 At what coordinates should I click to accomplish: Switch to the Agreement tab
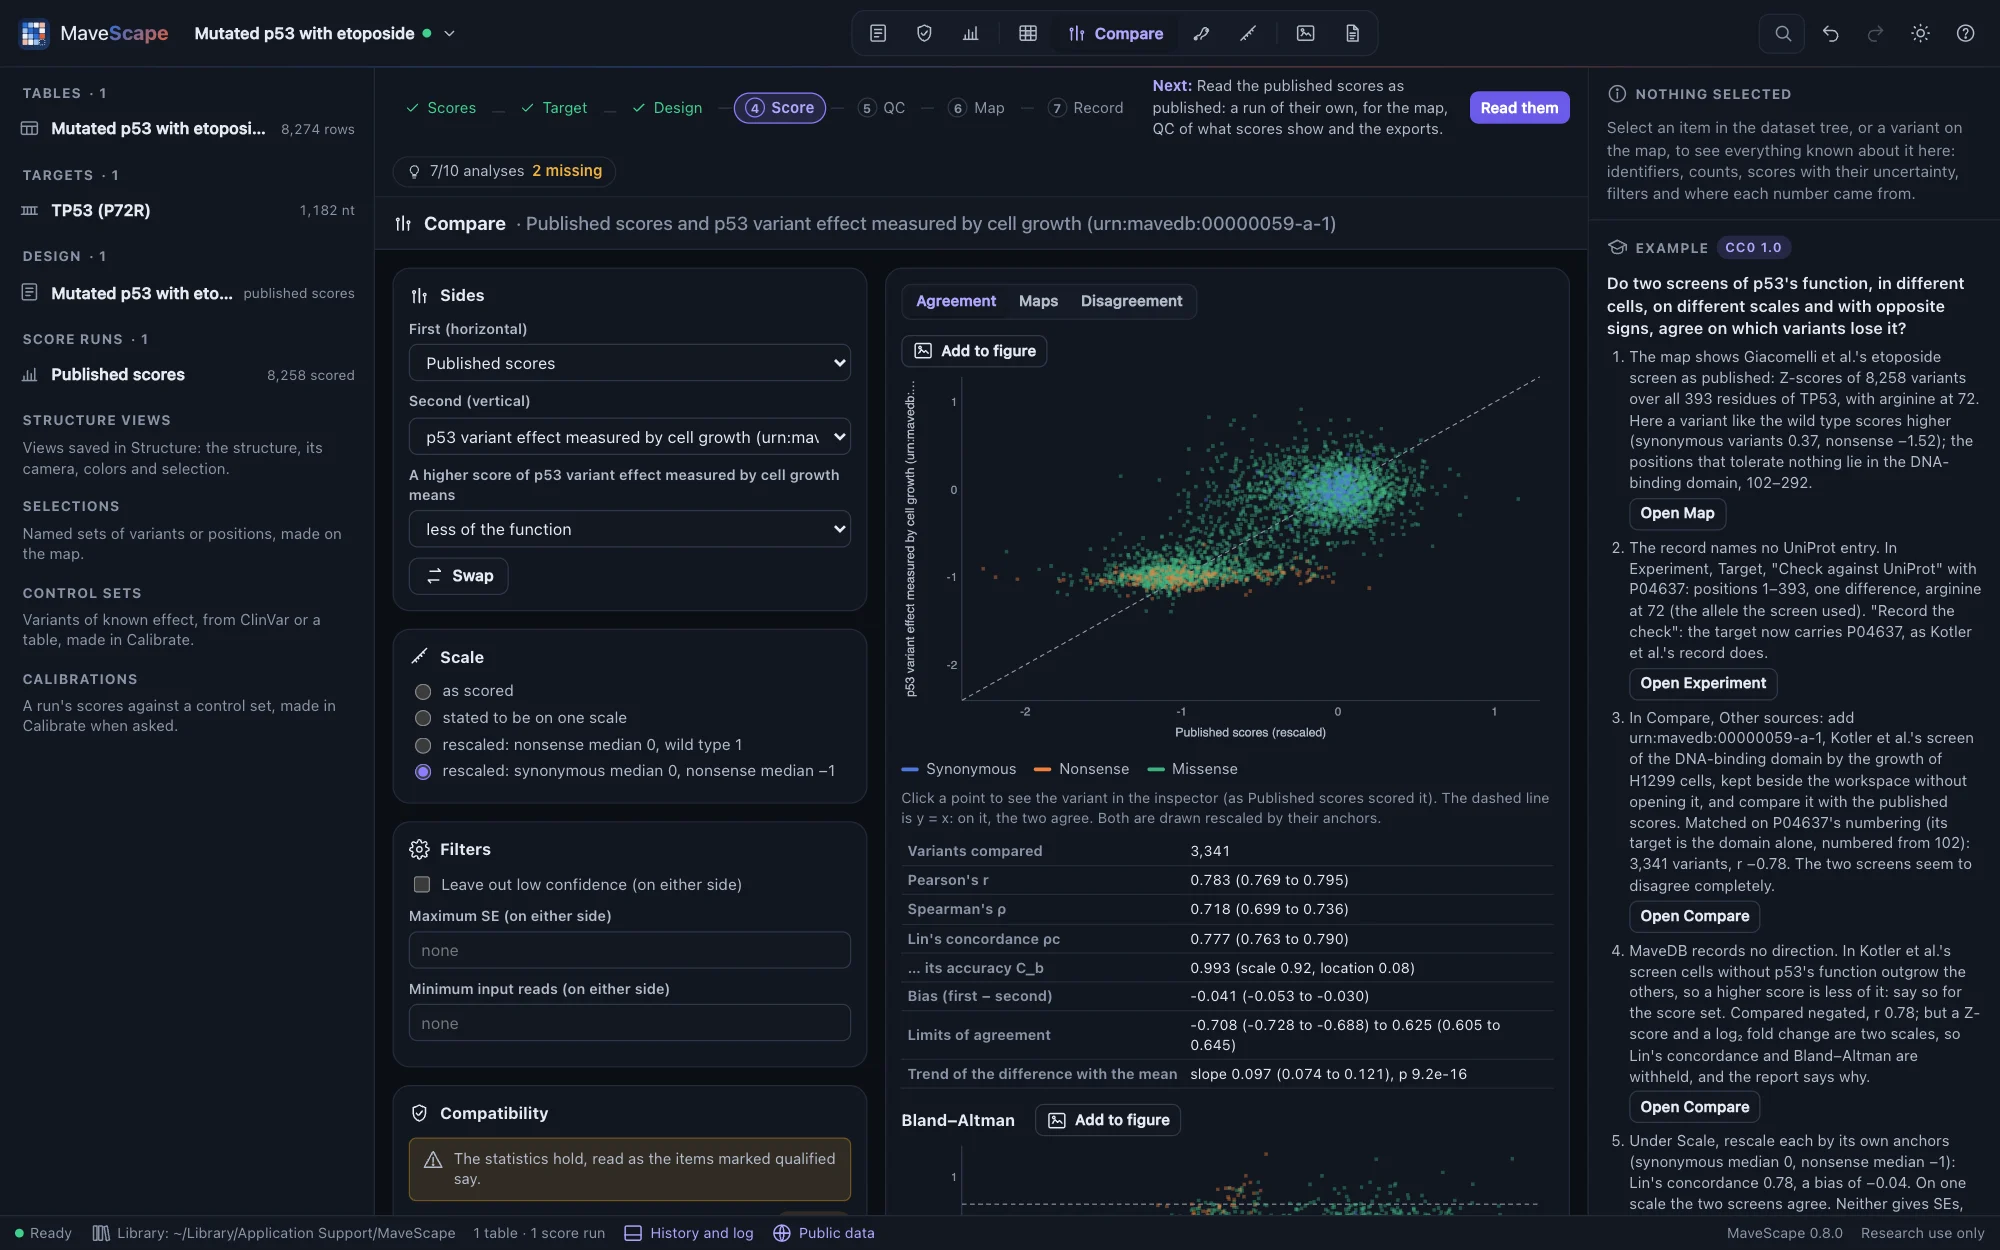coord(956,301)
